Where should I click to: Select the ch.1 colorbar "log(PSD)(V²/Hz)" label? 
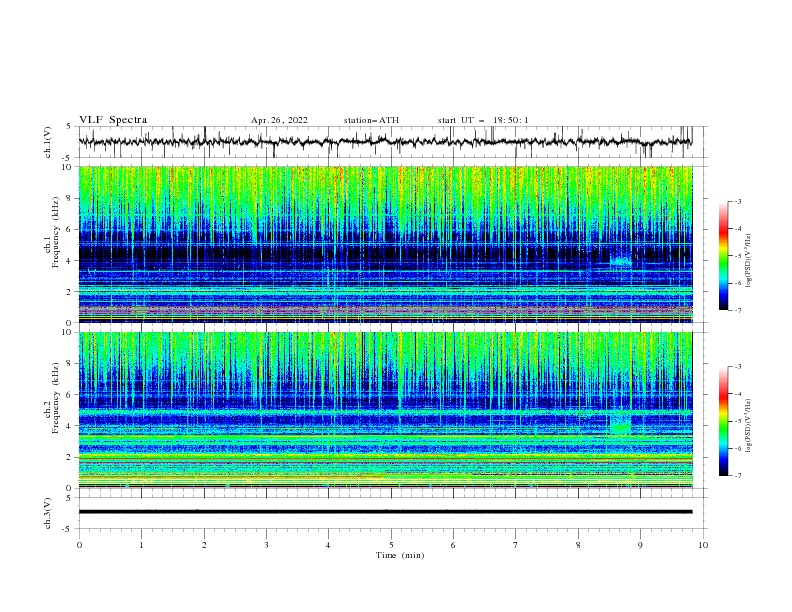(x=748, y=261)
